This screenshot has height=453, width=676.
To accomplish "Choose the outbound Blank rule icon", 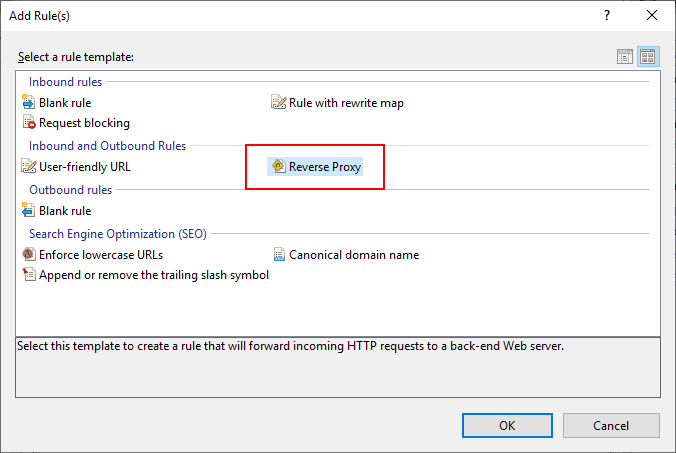I will pos(28,211).
